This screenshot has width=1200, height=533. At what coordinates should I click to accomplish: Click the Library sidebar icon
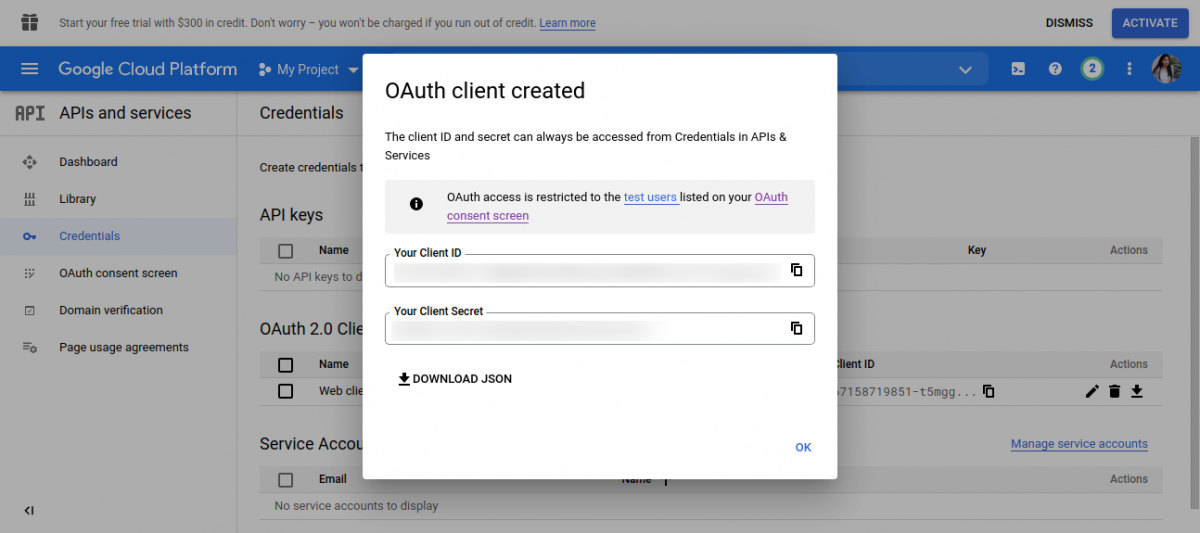(29, 199)
